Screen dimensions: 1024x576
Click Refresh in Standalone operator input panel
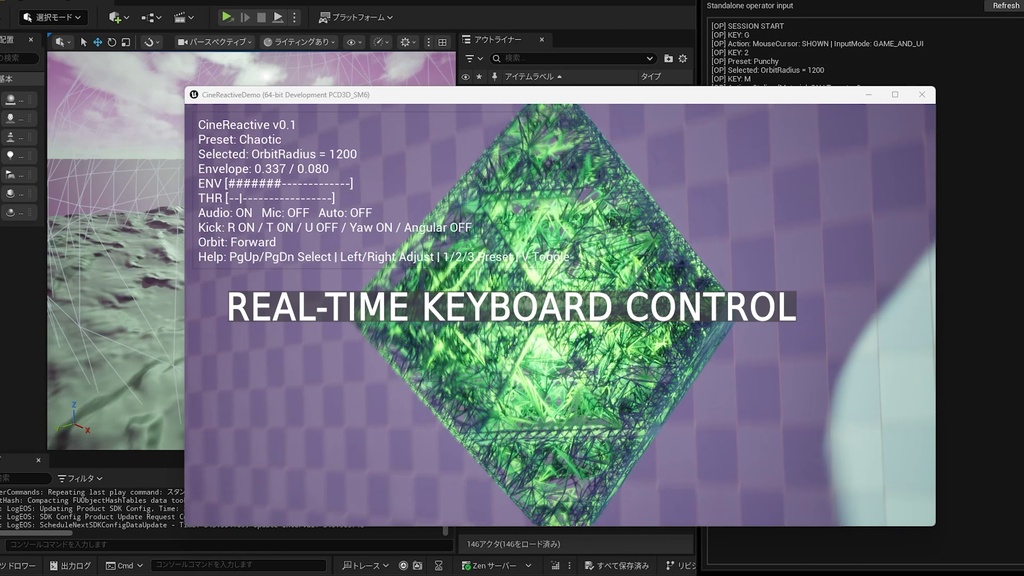pyautogui.click(x=1004, y=5)
